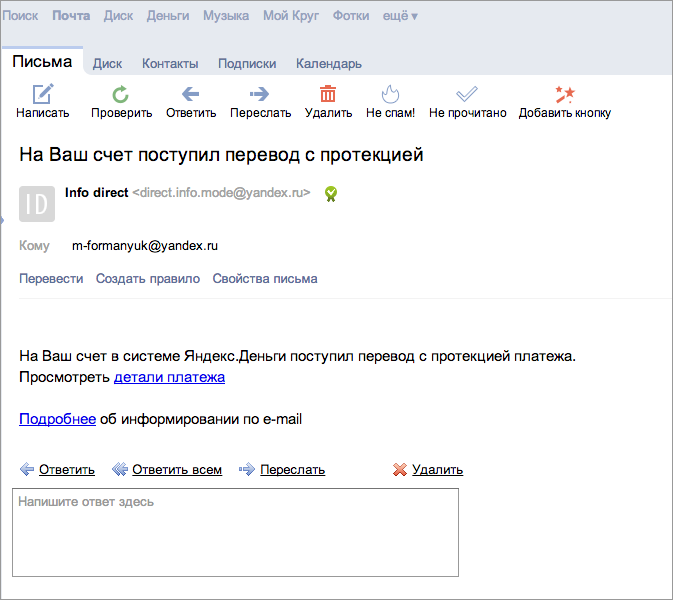Click the blue arrow icon beside bottom Ответить
Screen dimensions: 673x600
tap(27, 469)
